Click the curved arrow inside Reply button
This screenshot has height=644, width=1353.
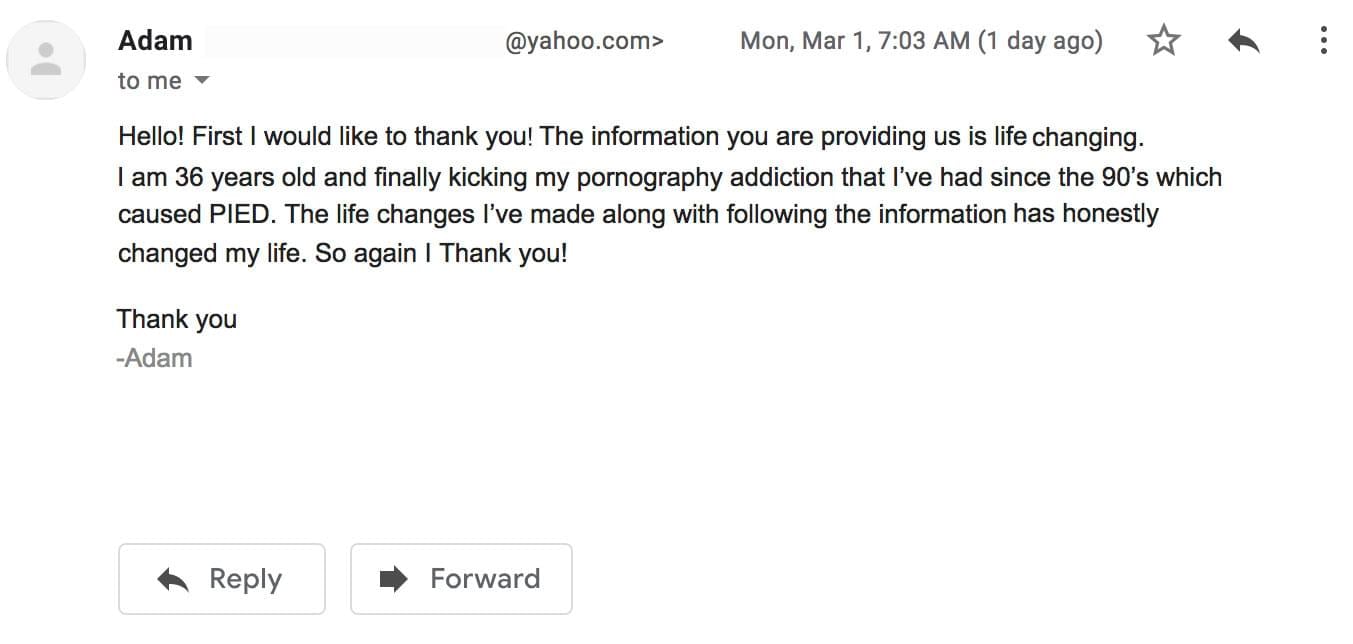tap(174, 579)
